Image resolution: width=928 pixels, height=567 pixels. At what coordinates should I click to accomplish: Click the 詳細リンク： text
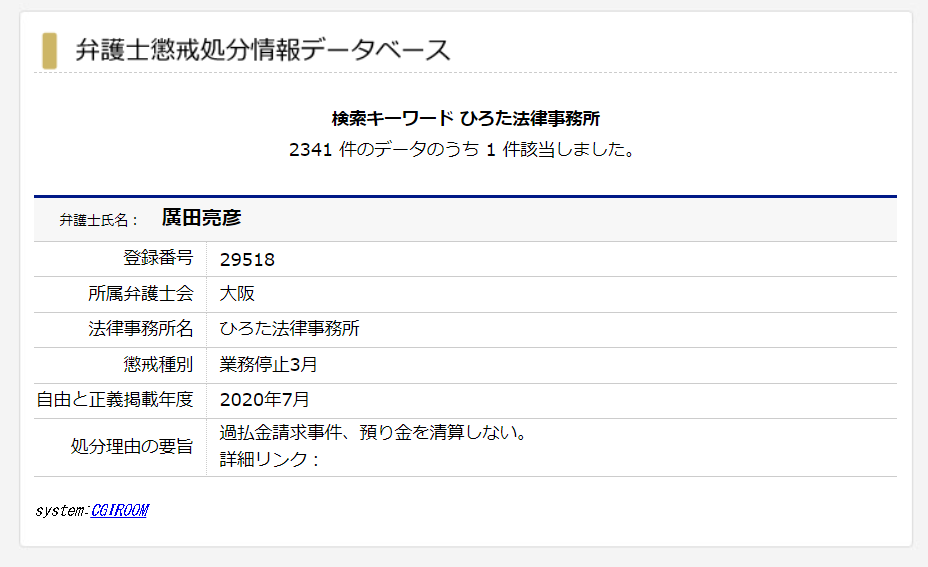pos(268,460)
